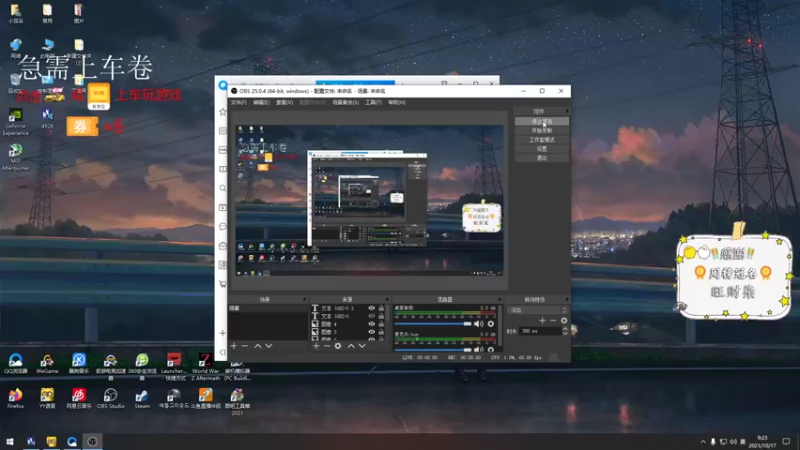The width and height of the screenshot is (800, 450).
Task: Open the View menu in OBS
Action: [284, 103]
